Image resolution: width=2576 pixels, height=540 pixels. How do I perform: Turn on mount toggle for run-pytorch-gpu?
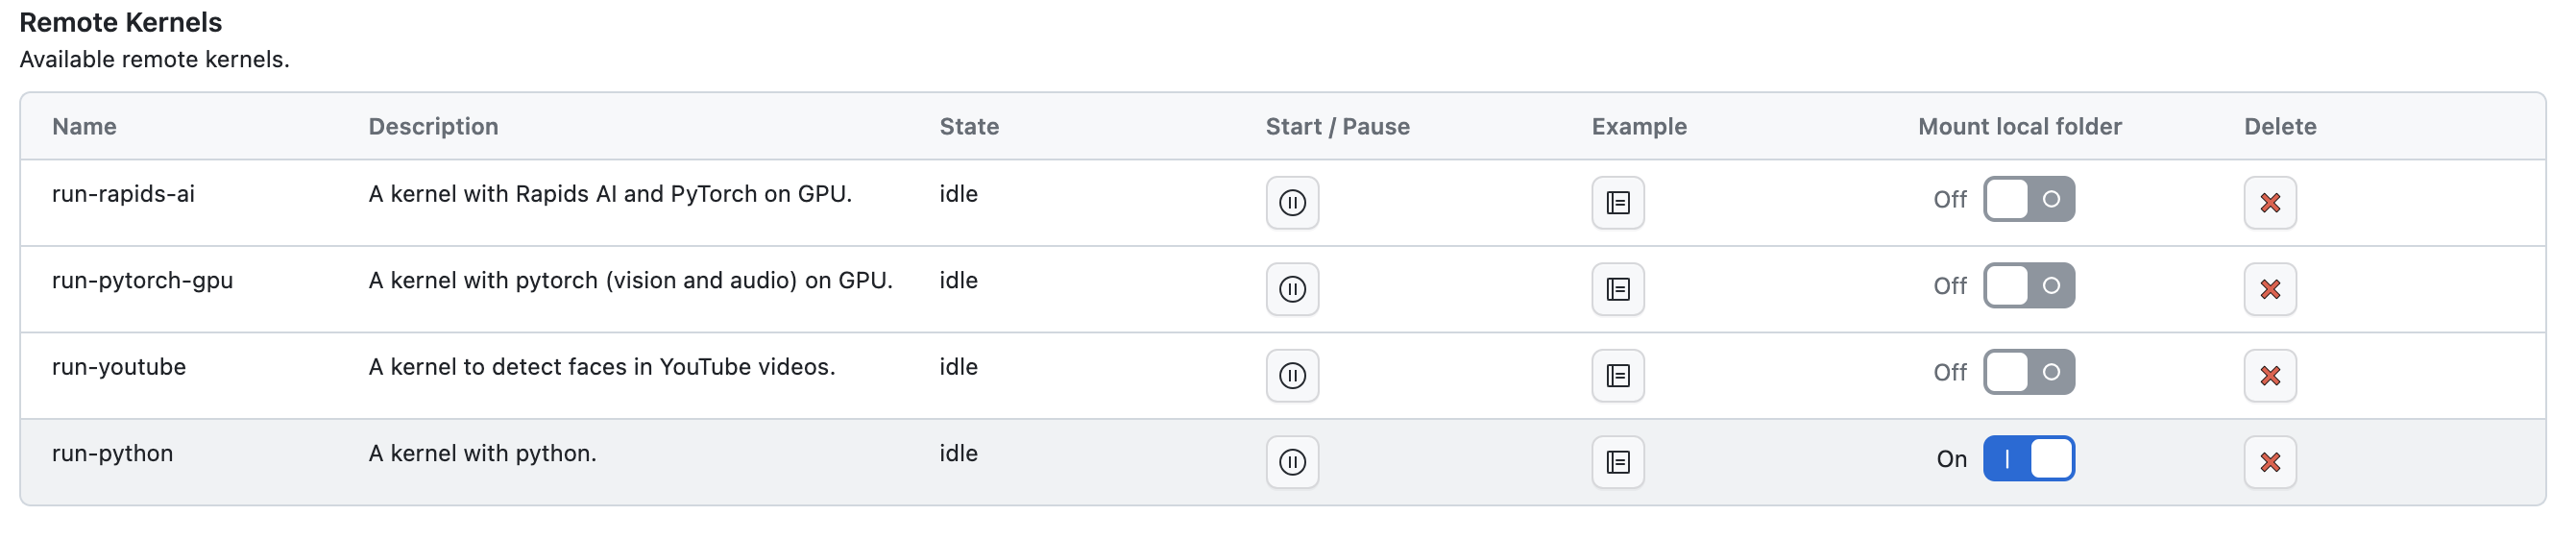2028,286
